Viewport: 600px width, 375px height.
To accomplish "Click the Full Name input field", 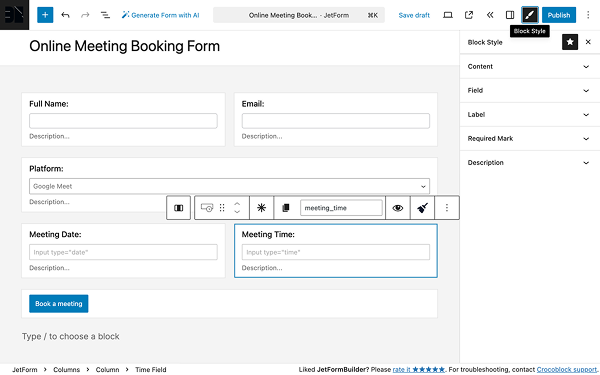I will 123,121.
